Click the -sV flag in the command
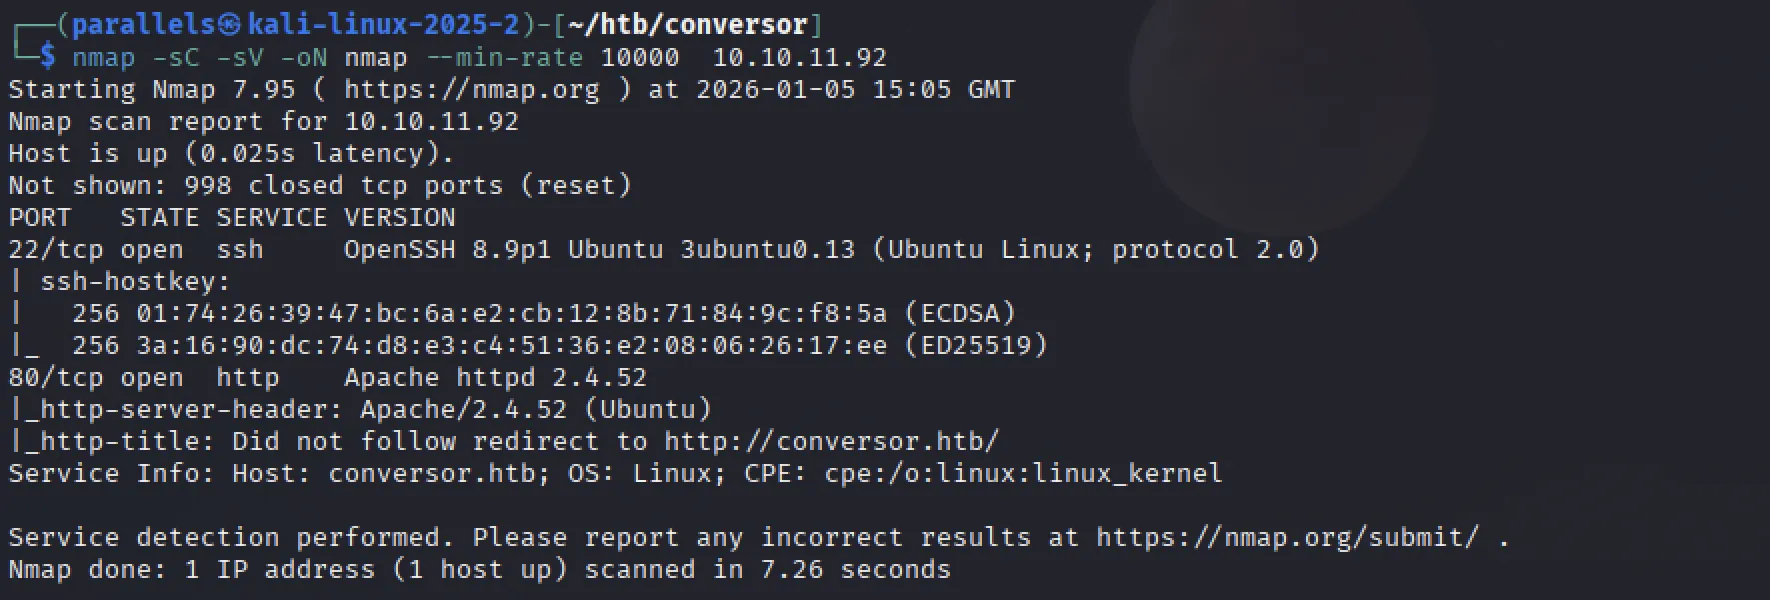 239,57
